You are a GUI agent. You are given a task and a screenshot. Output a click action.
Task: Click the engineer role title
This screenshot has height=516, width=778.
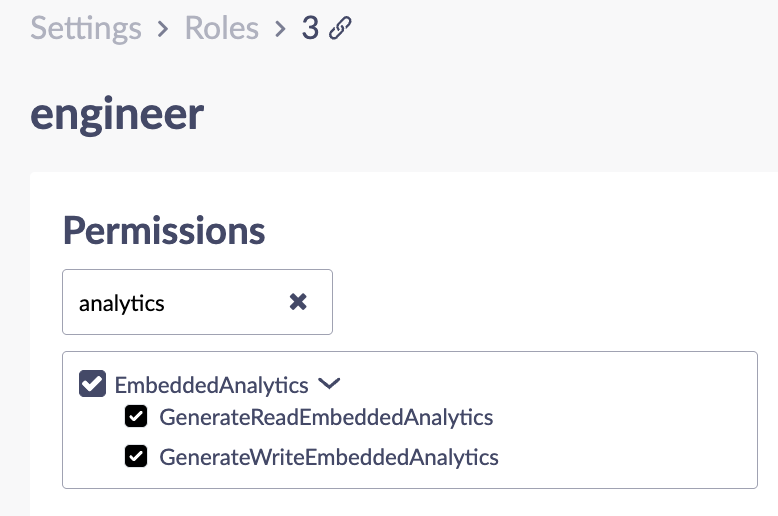tap(117, 115)
